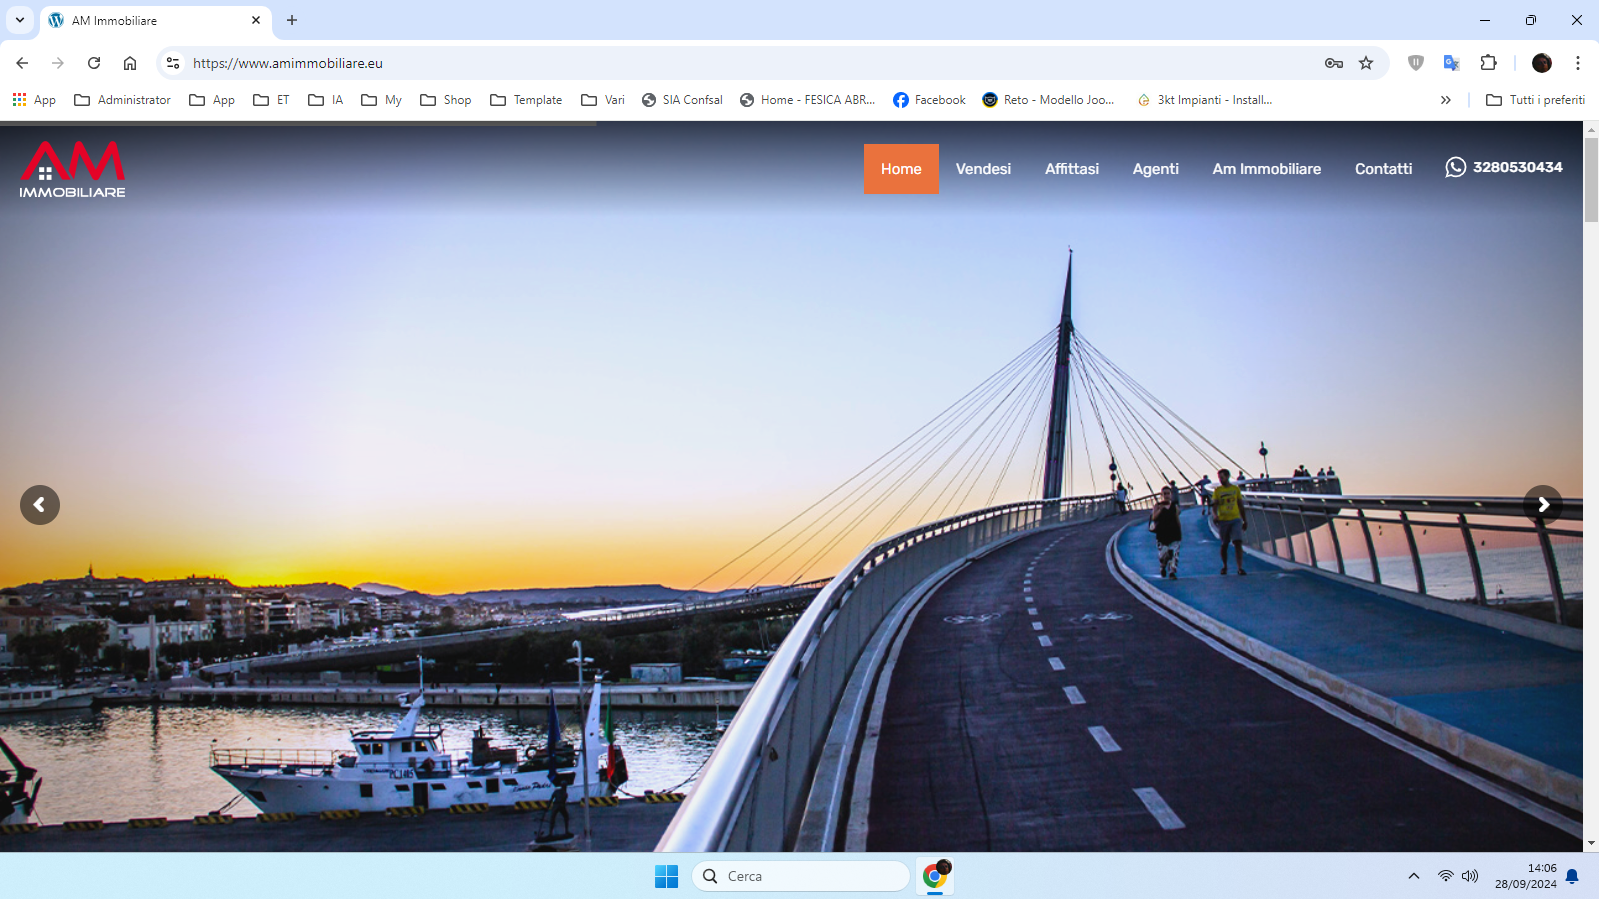Viewport: 1599px width, 899px height.
Task: Click the Chrome taskbar icon
Action: (935, 876)
